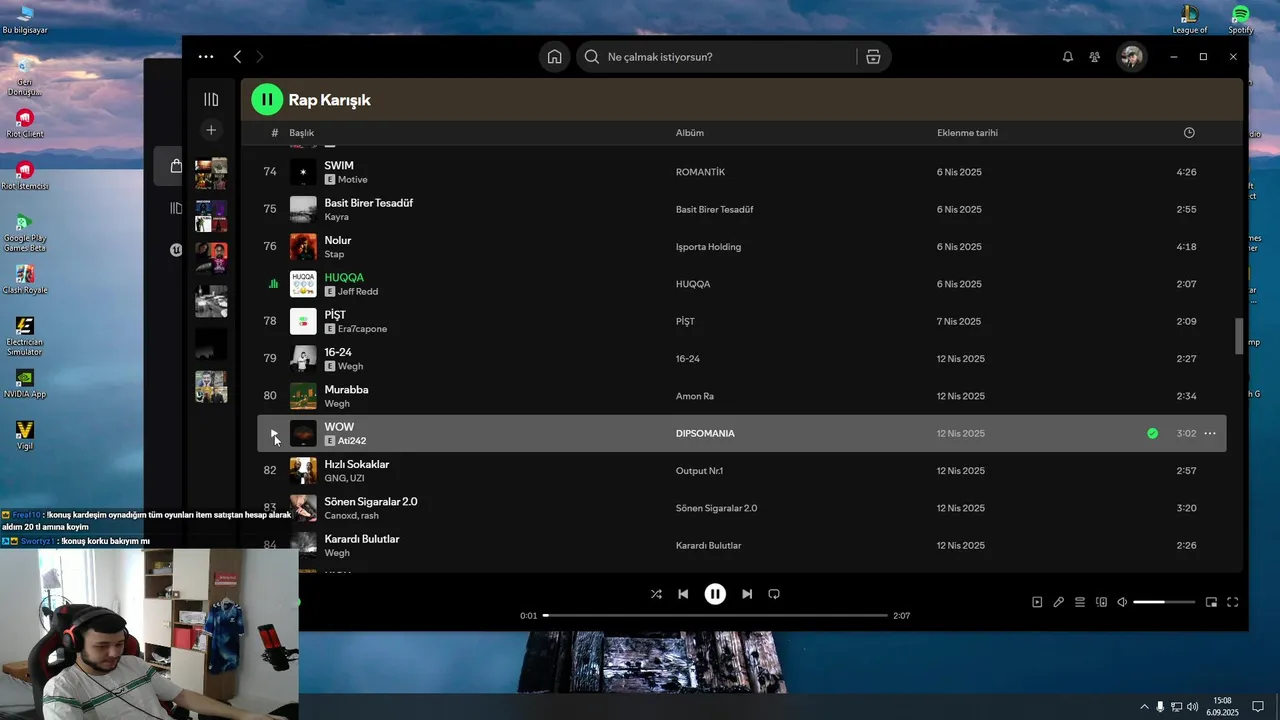Open Electrician Simulator desktop icon
Viewport: 1280px width, 720px height.
coord(25,336)
